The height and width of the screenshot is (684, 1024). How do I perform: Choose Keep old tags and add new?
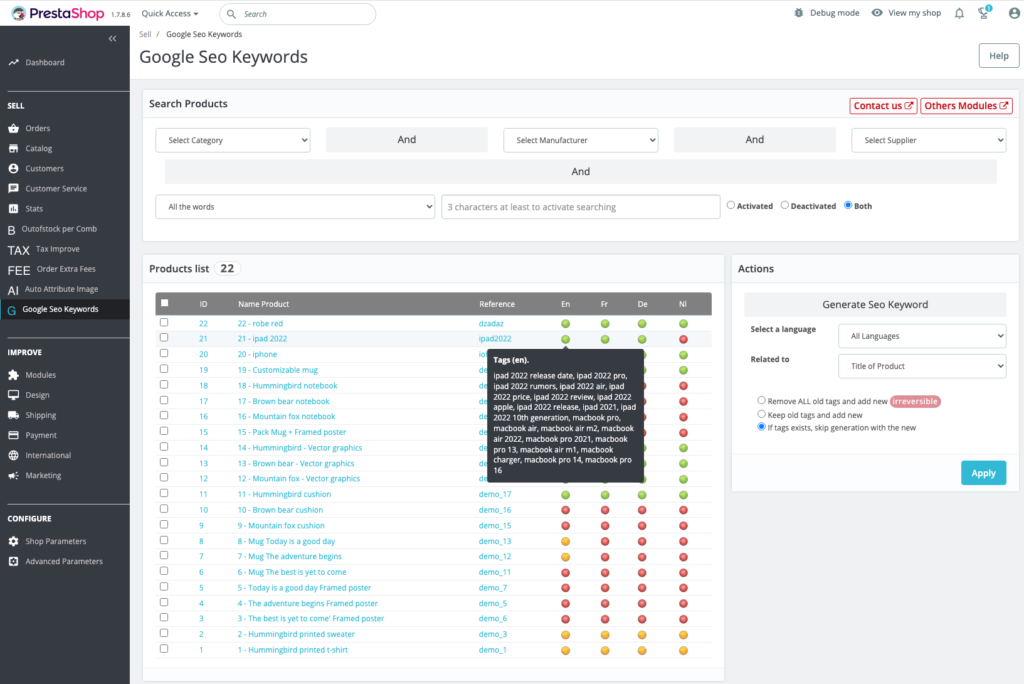(x=761, y=414)
